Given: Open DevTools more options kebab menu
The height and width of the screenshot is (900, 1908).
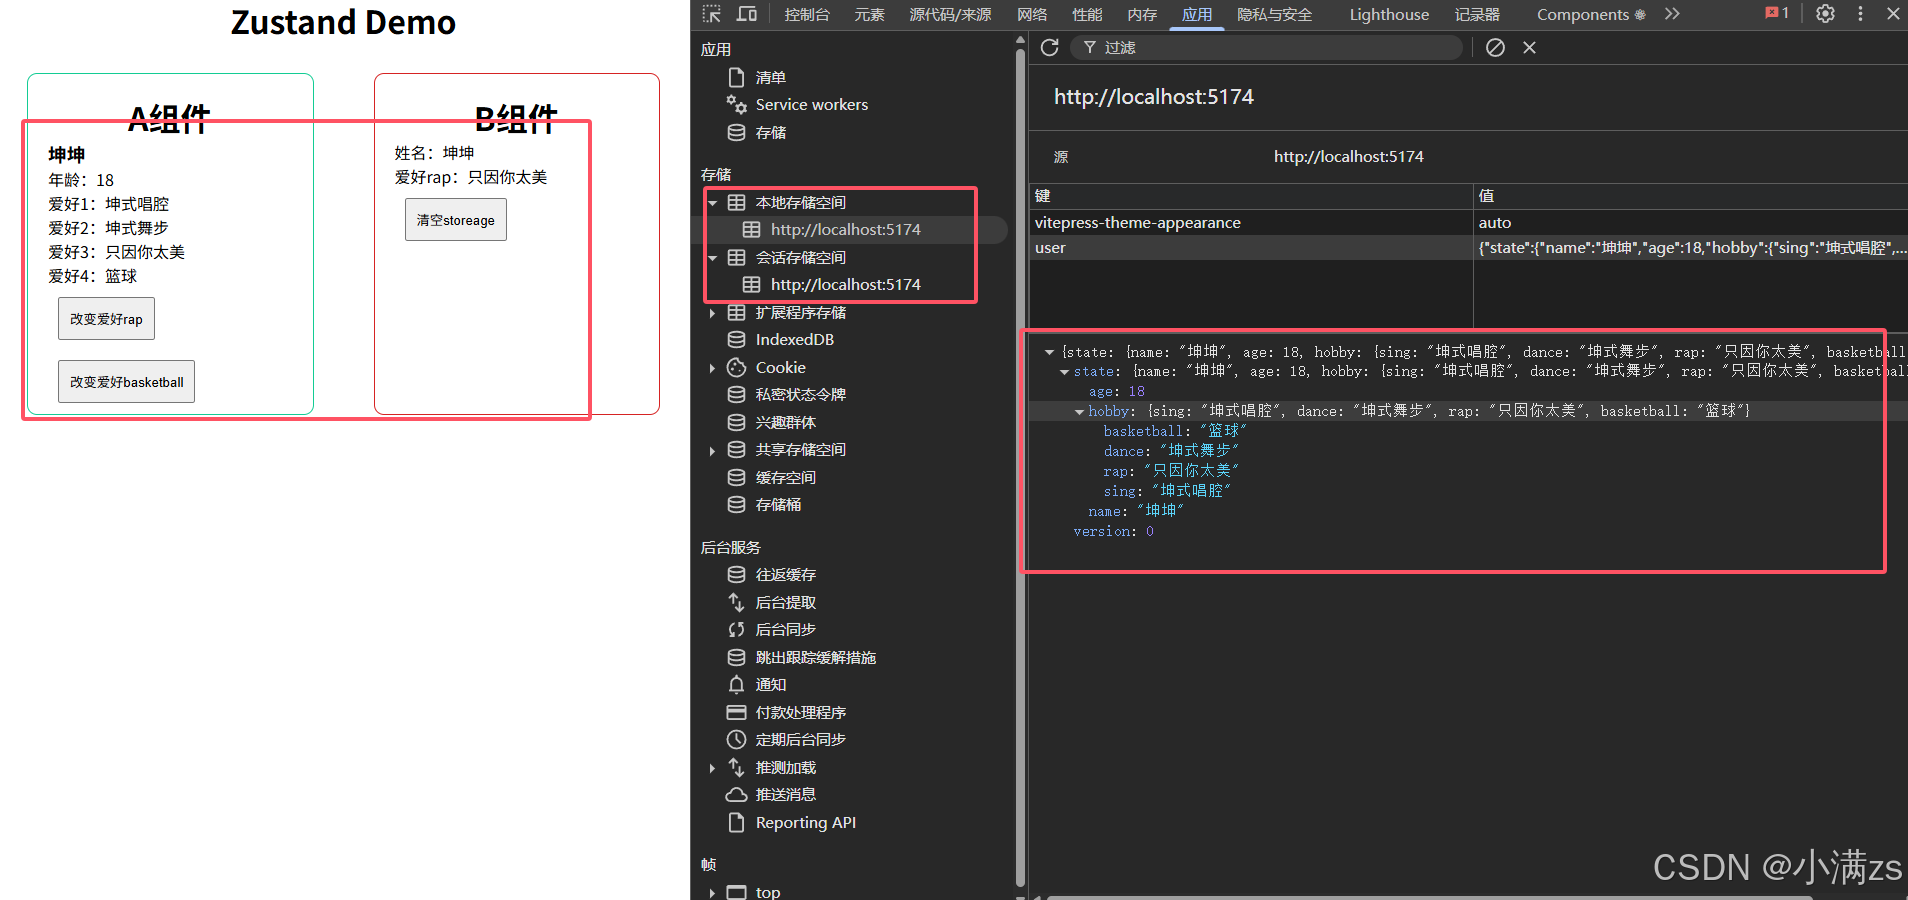Looking at the screenshot, I should click(1860, 14).
